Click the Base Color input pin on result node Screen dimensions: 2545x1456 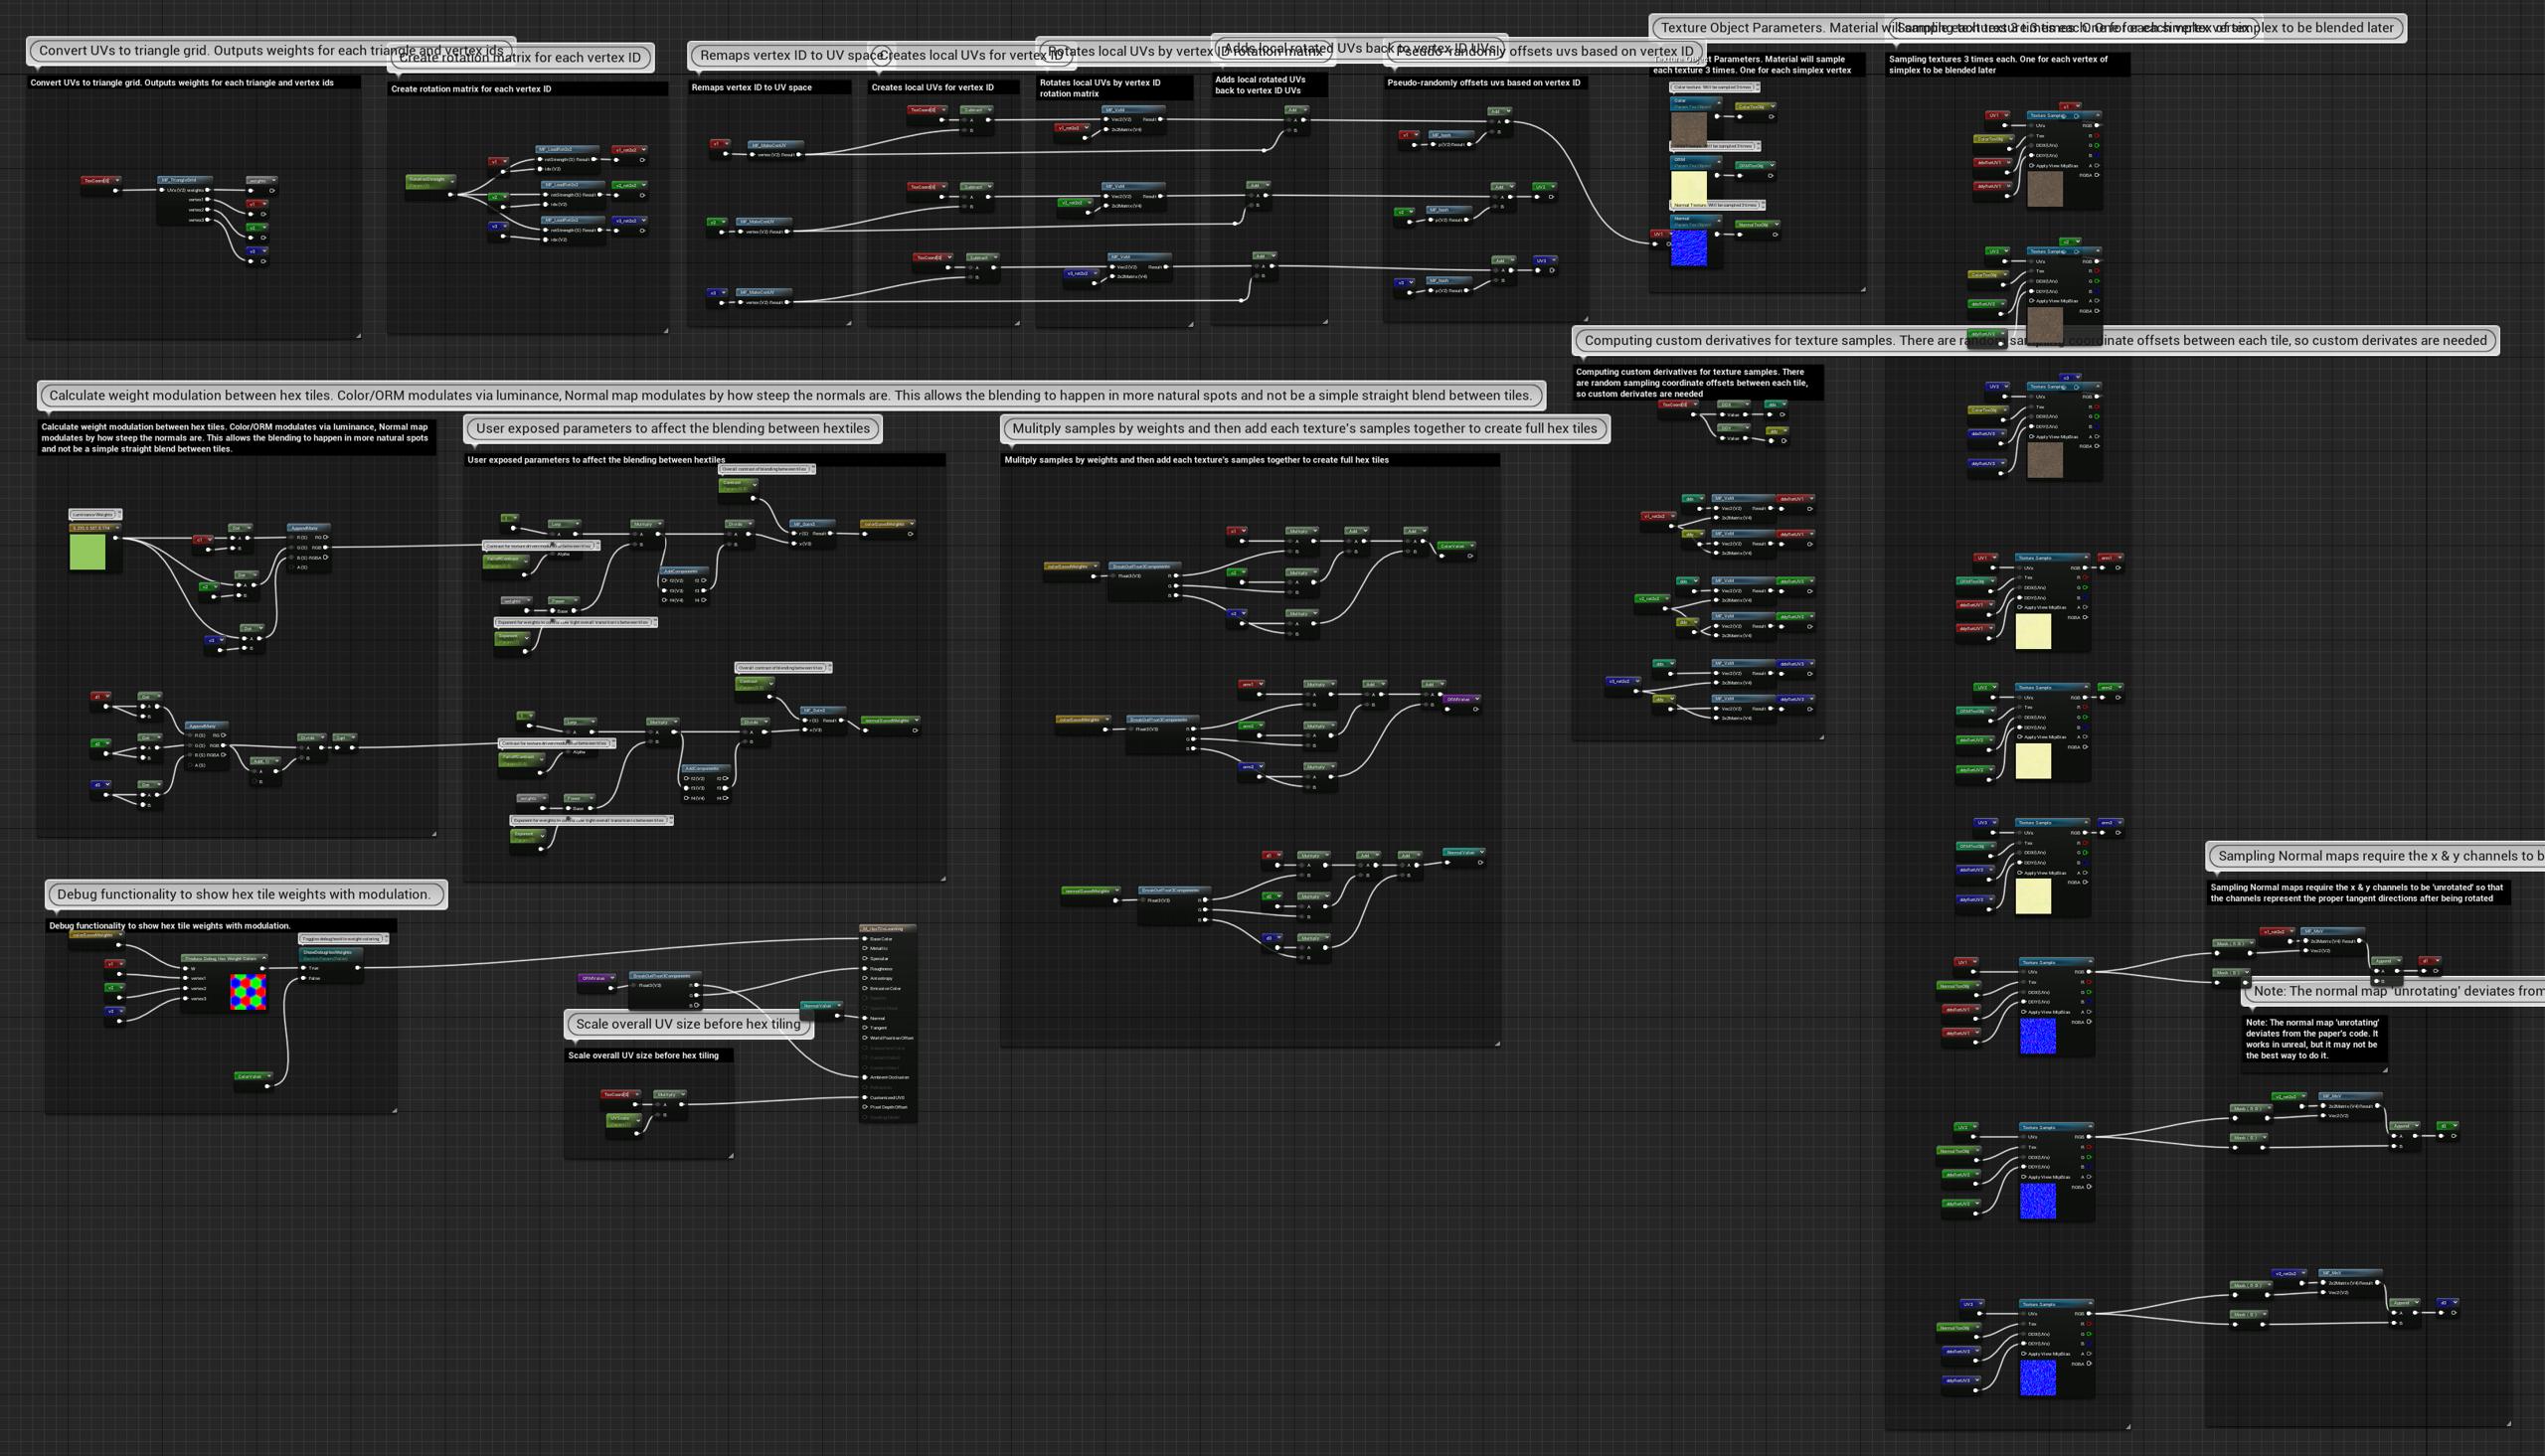coord(865,939)
